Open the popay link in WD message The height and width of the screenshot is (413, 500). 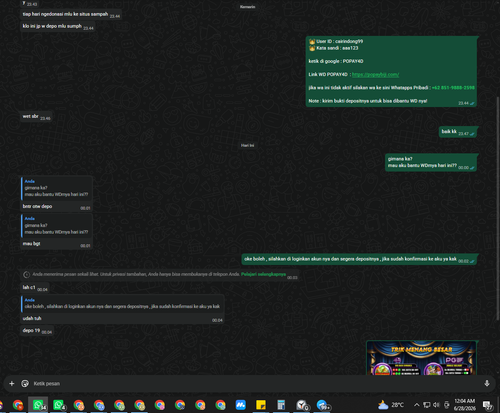pyautogui.click(x=375, y=74)
